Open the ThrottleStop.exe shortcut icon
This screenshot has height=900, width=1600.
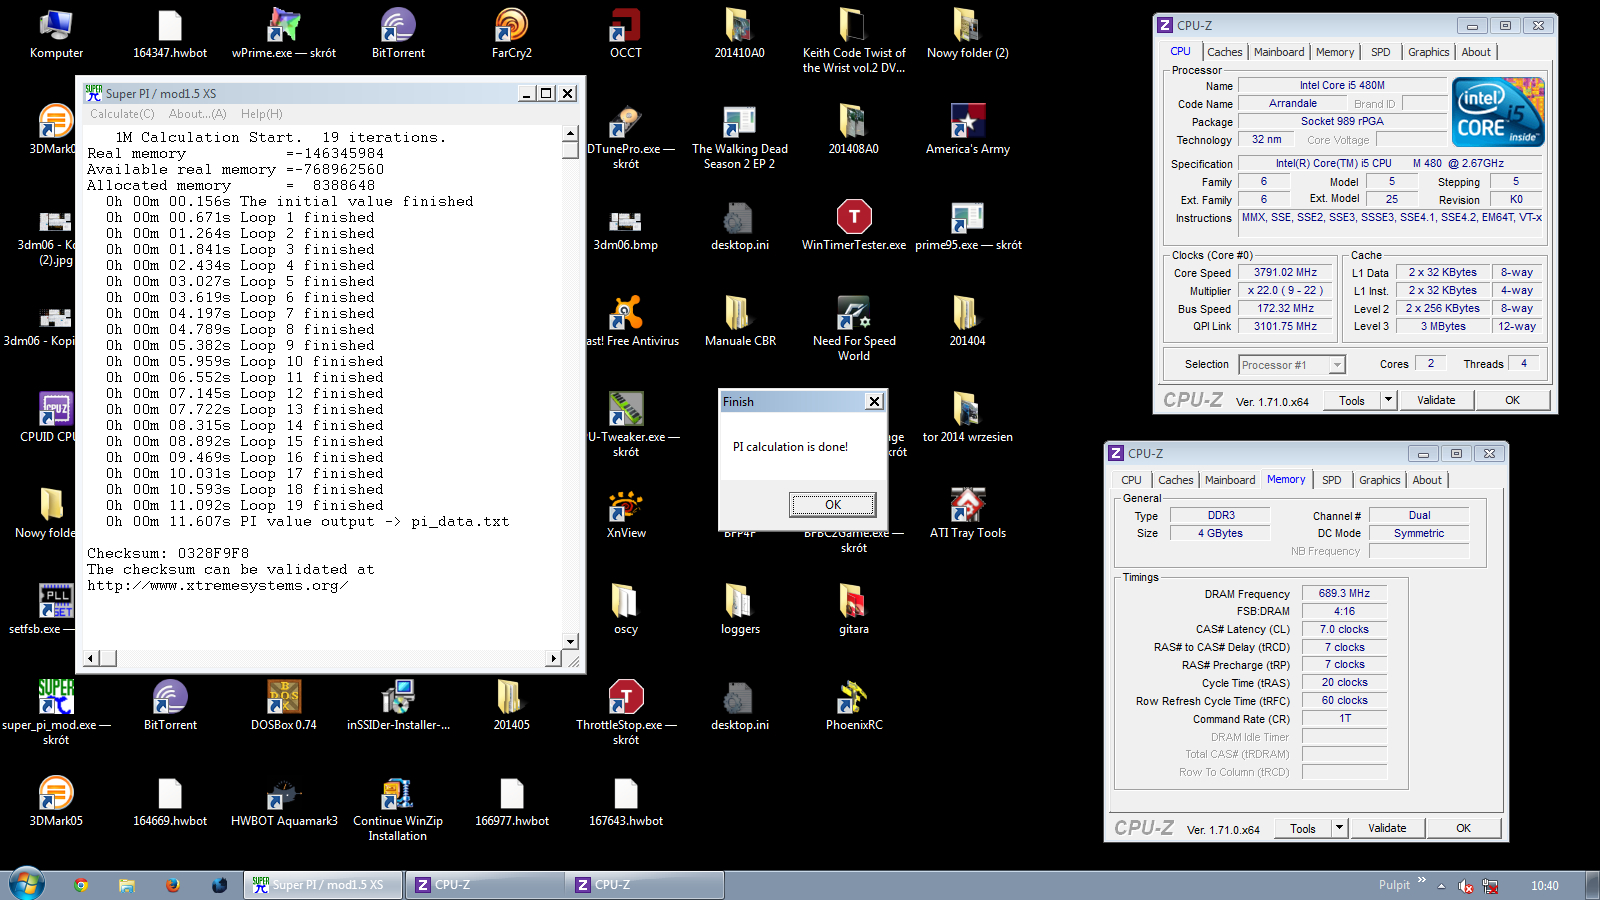click(x=626, y=698)
